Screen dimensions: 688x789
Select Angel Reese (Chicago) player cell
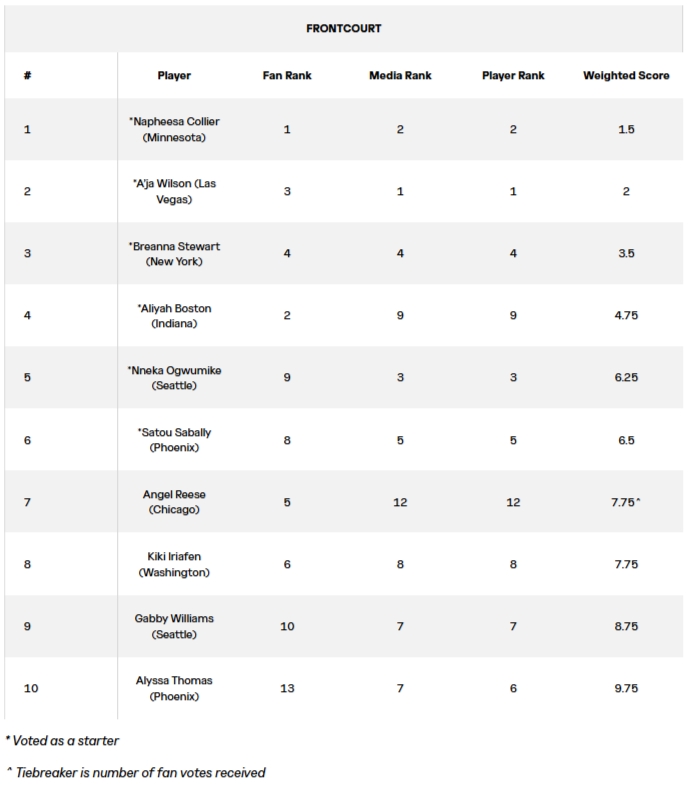point(174,502)
